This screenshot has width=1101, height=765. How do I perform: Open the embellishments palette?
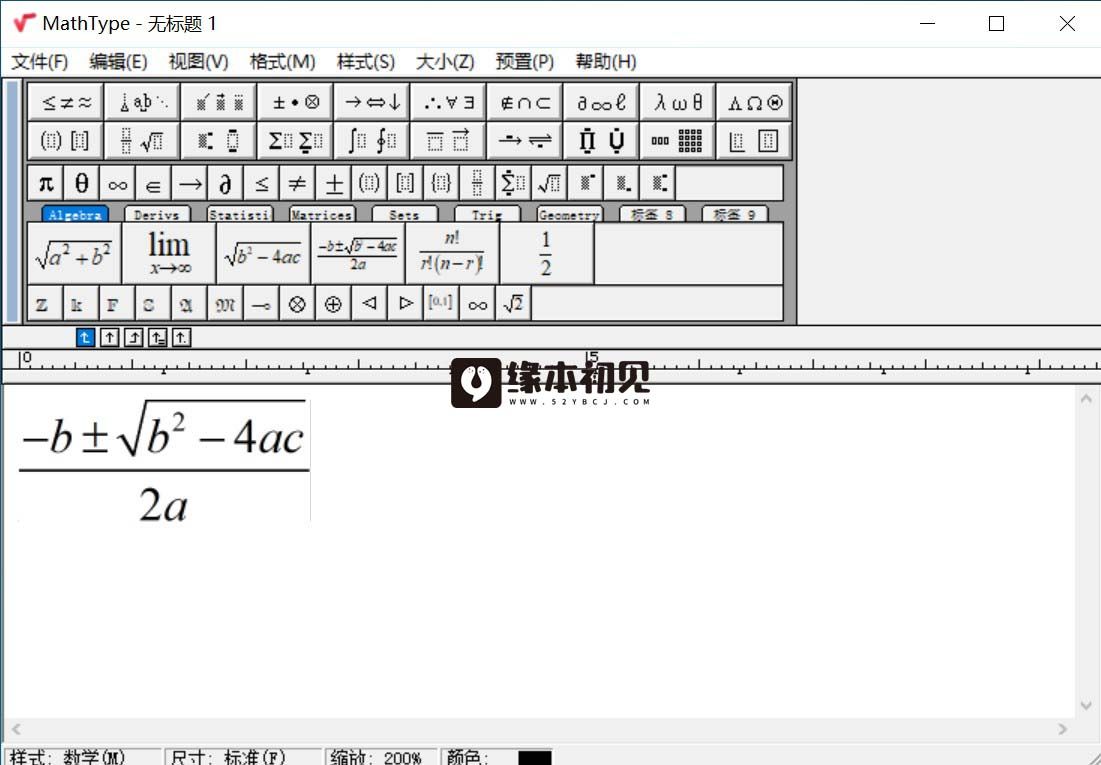(219, 103)
